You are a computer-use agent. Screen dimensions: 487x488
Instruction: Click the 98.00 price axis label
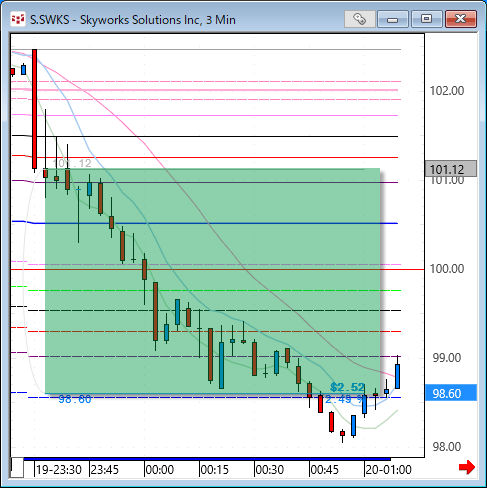click(x=447, y=447)
